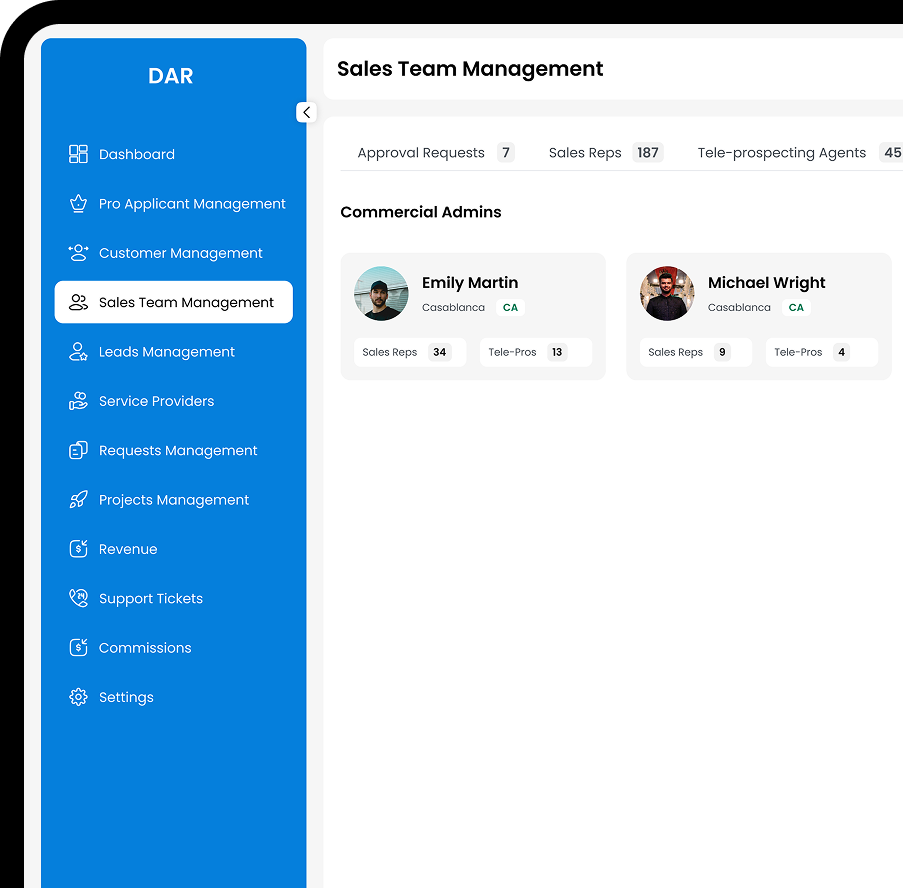Click the Emily Martin name
The image size is (903, 888).
[x=470, y=283]
